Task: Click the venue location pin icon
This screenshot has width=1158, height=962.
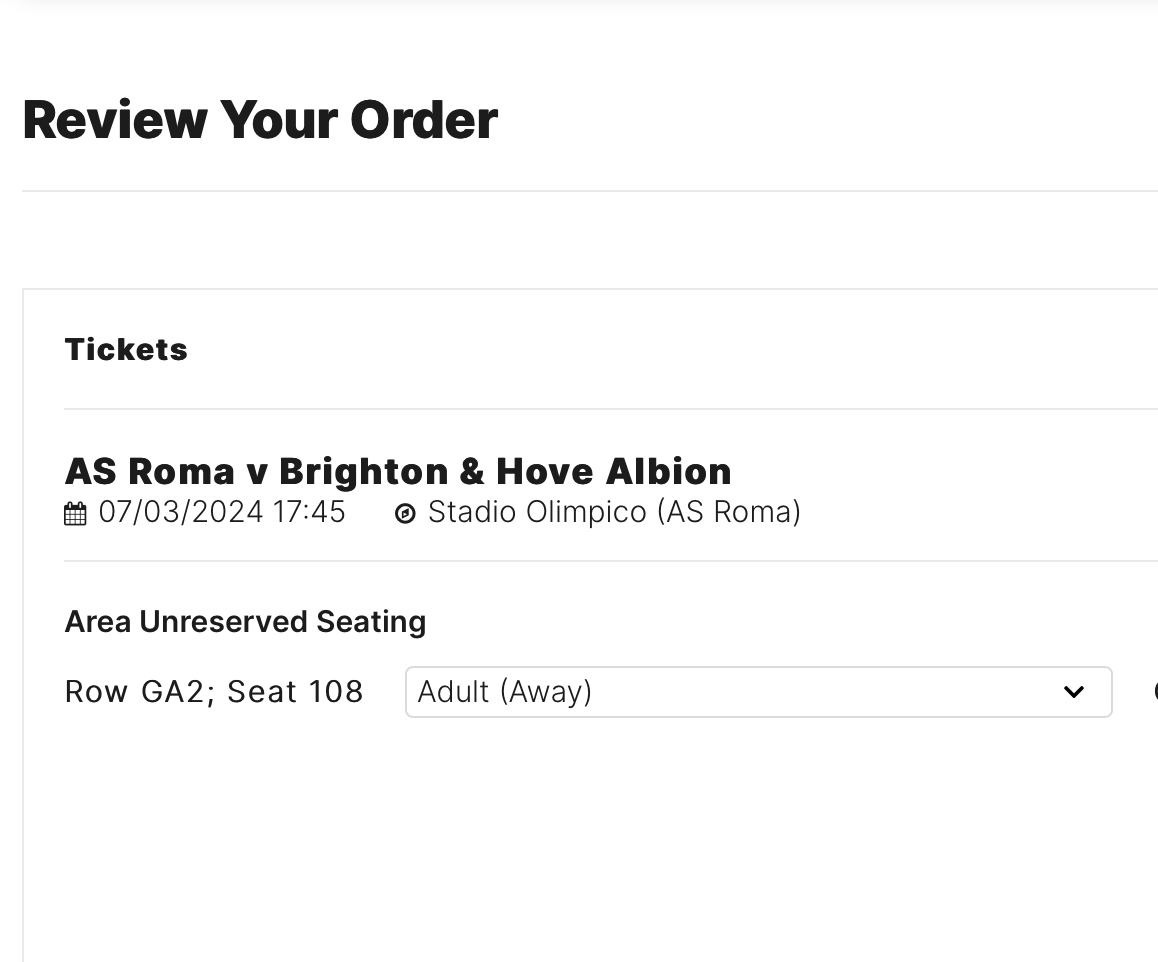Action: pos(405,513)
